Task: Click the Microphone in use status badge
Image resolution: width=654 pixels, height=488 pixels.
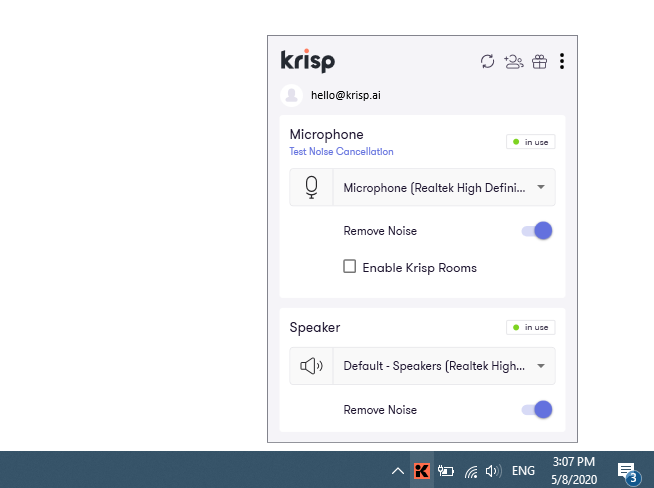Action: pos(531,142)
